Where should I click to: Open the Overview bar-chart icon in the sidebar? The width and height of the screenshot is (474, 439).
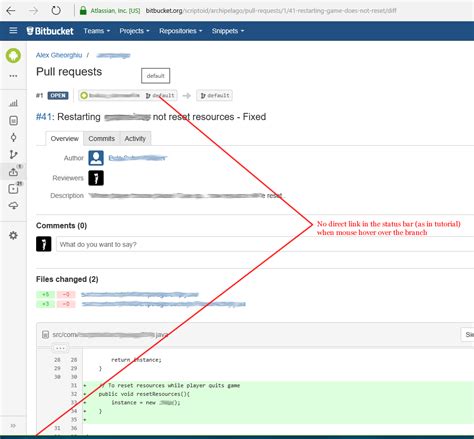coord(13,103)
